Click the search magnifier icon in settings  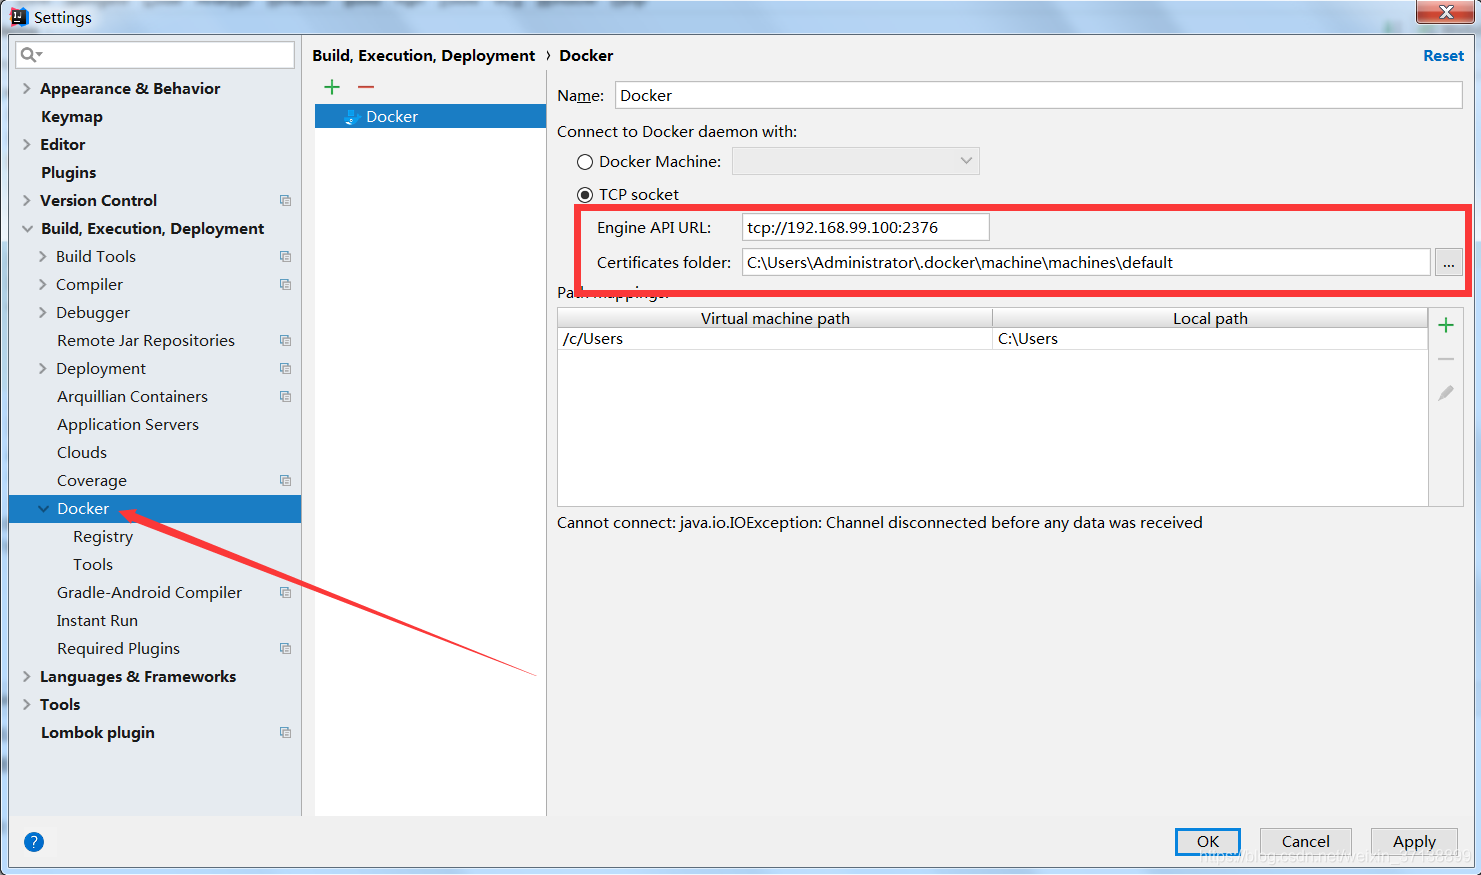tap(30, 55)
